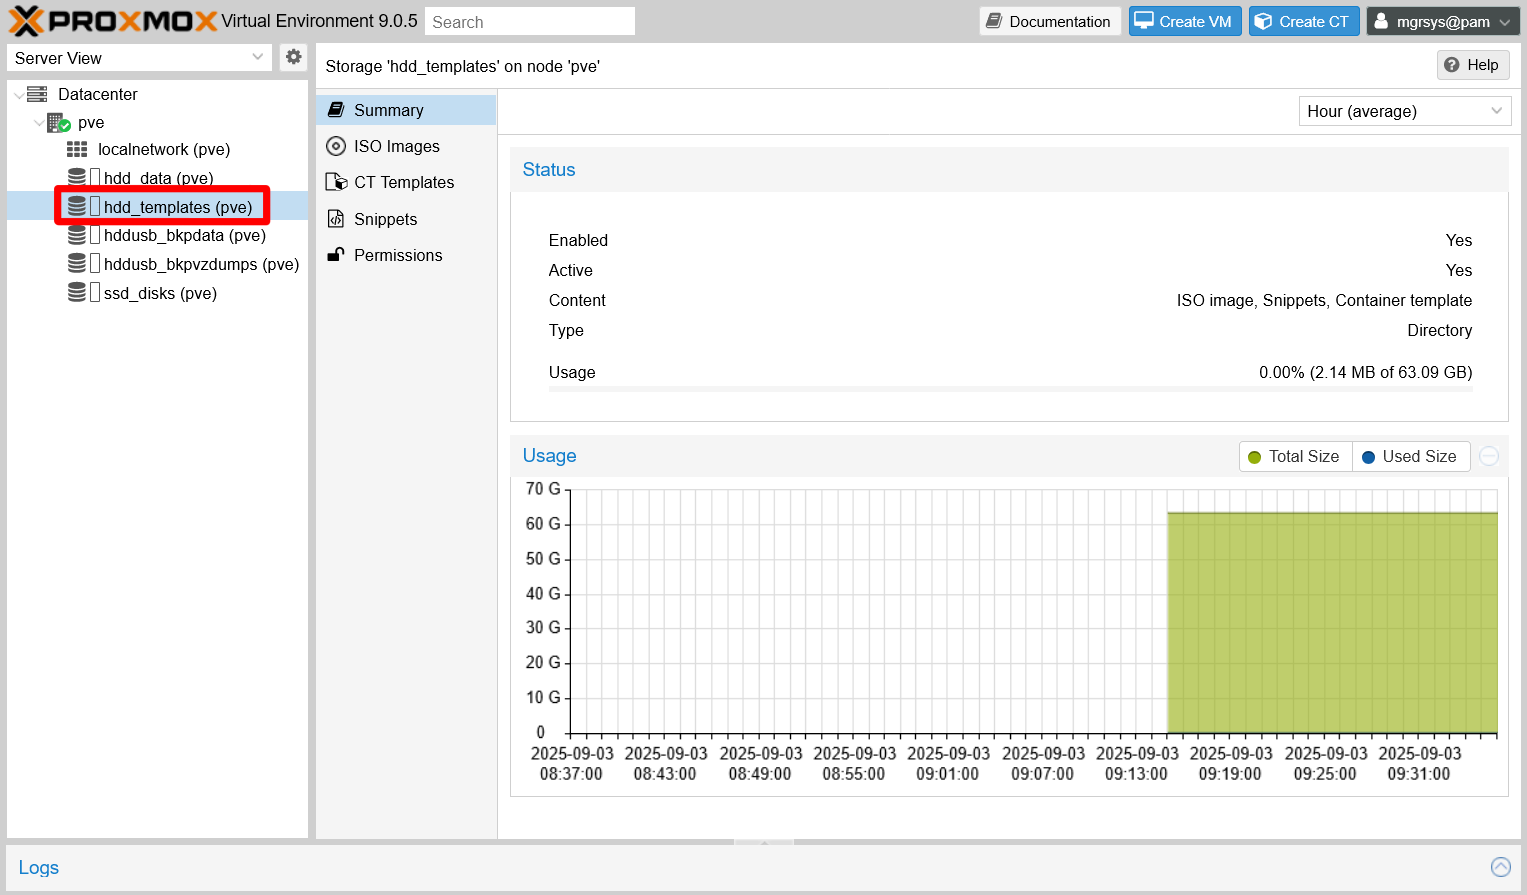Click the Create VM button

pyautogui.click(x=1185, y=20)
